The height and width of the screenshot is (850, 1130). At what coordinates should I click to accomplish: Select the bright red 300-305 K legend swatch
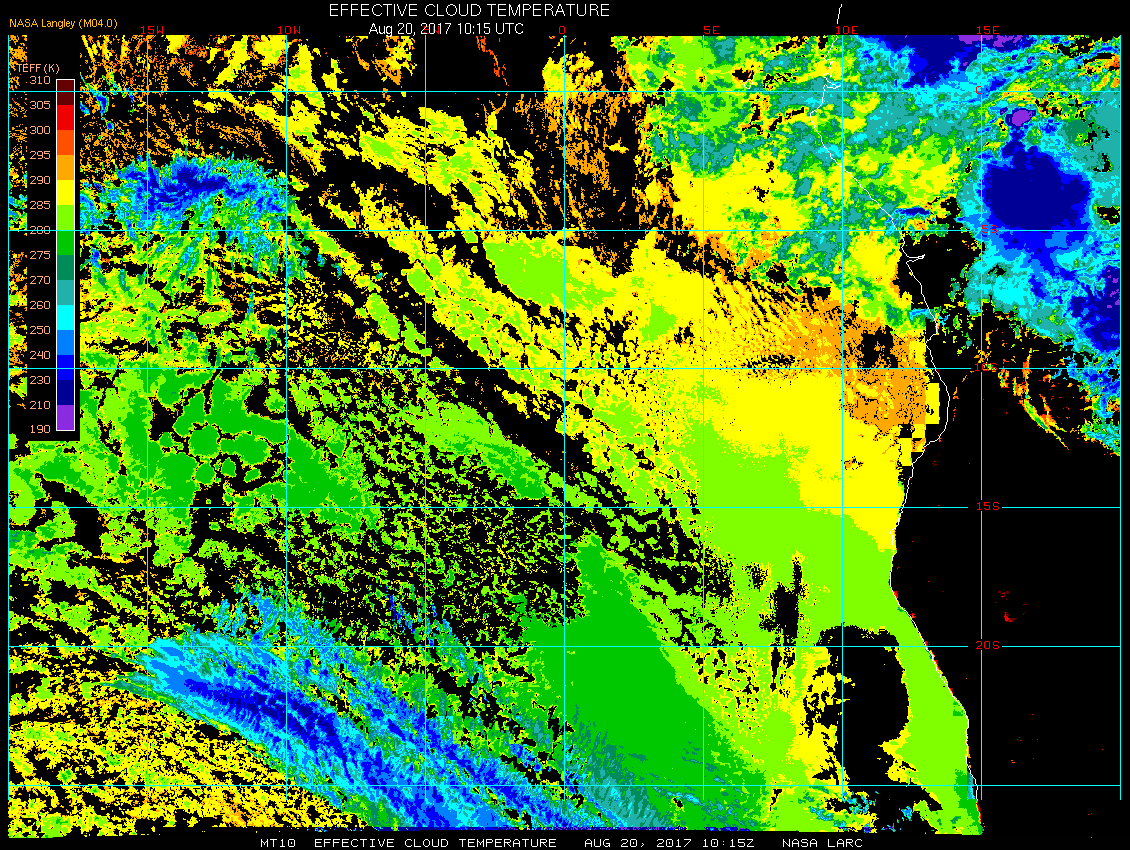pos(66,118)
